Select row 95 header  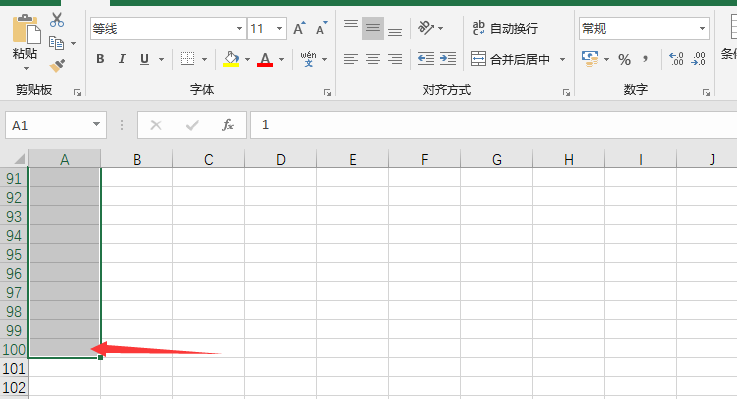pyautogui.click(x=14, y=254)
